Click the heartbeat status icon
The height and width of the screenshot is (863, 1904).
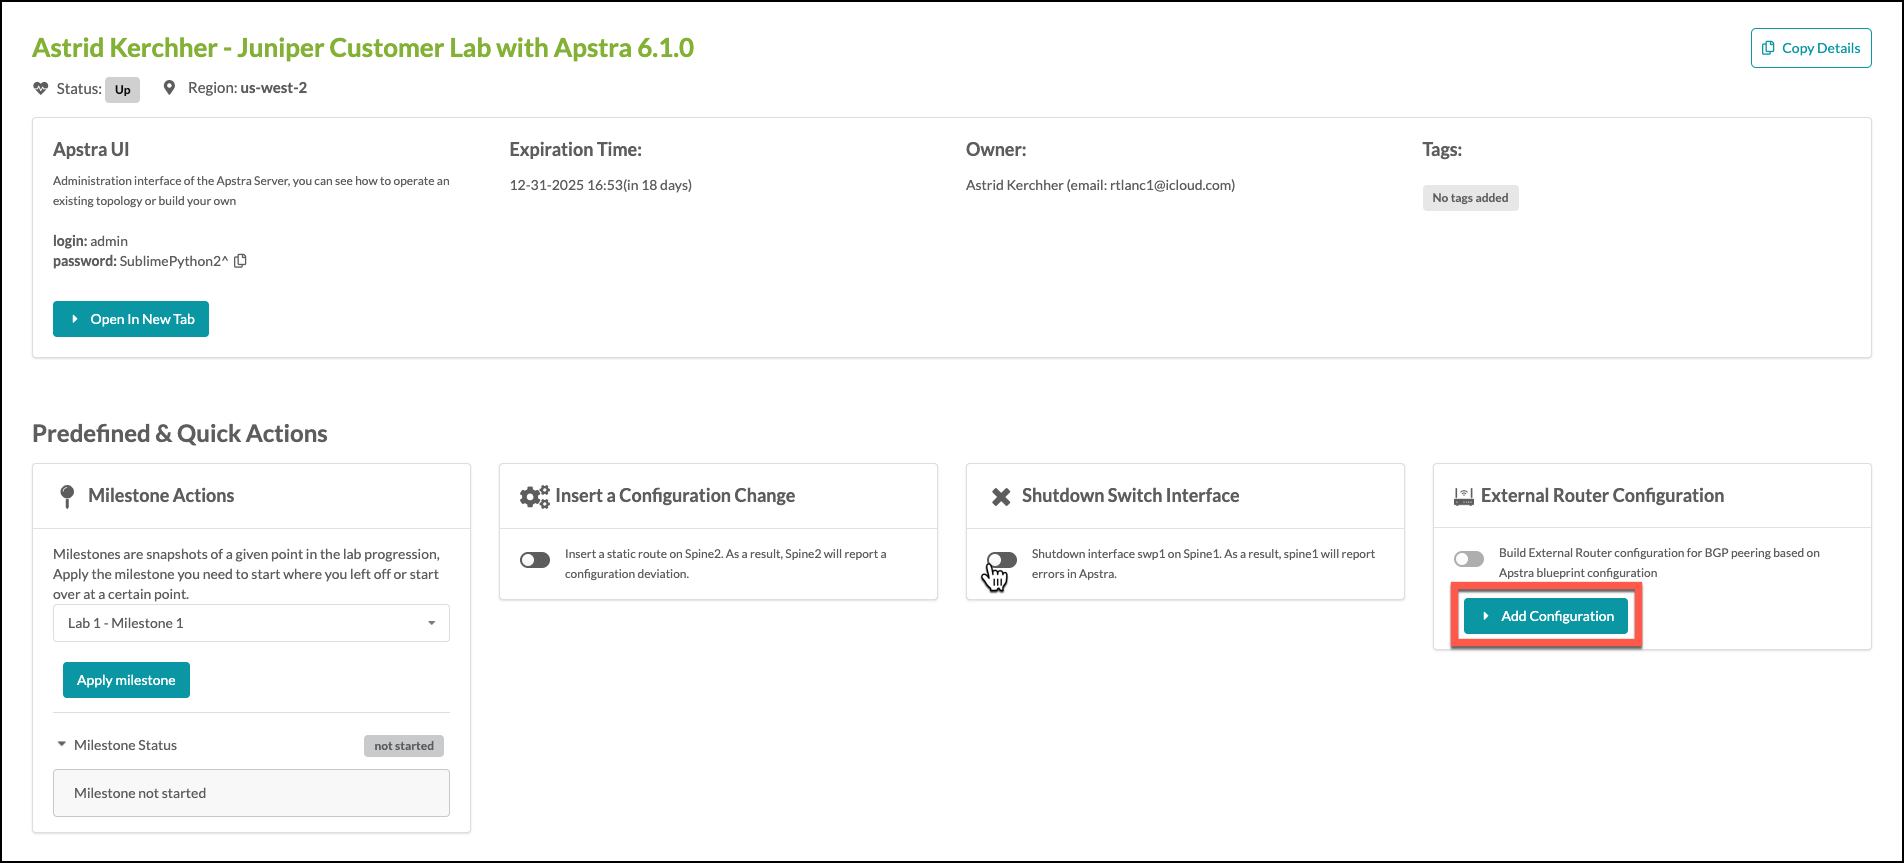pos(41,88)
